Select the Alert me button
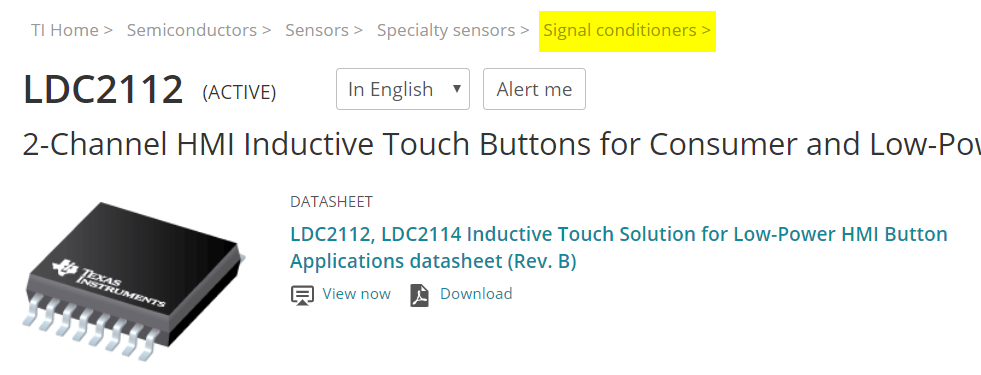Screen dimensions: 981x375 [x=534, y=89]
